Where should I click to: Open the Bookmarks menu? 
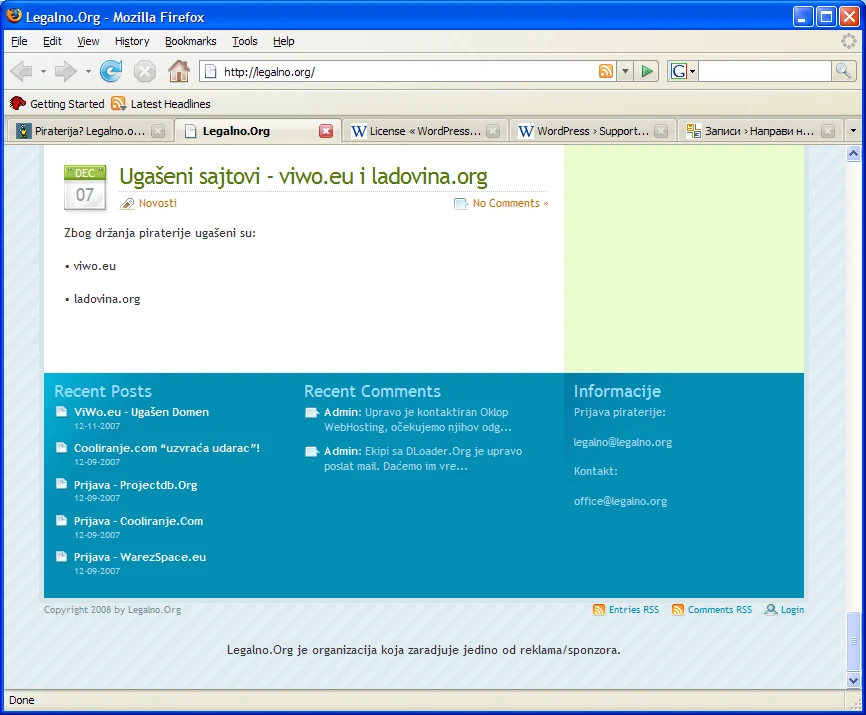[191, 41]
